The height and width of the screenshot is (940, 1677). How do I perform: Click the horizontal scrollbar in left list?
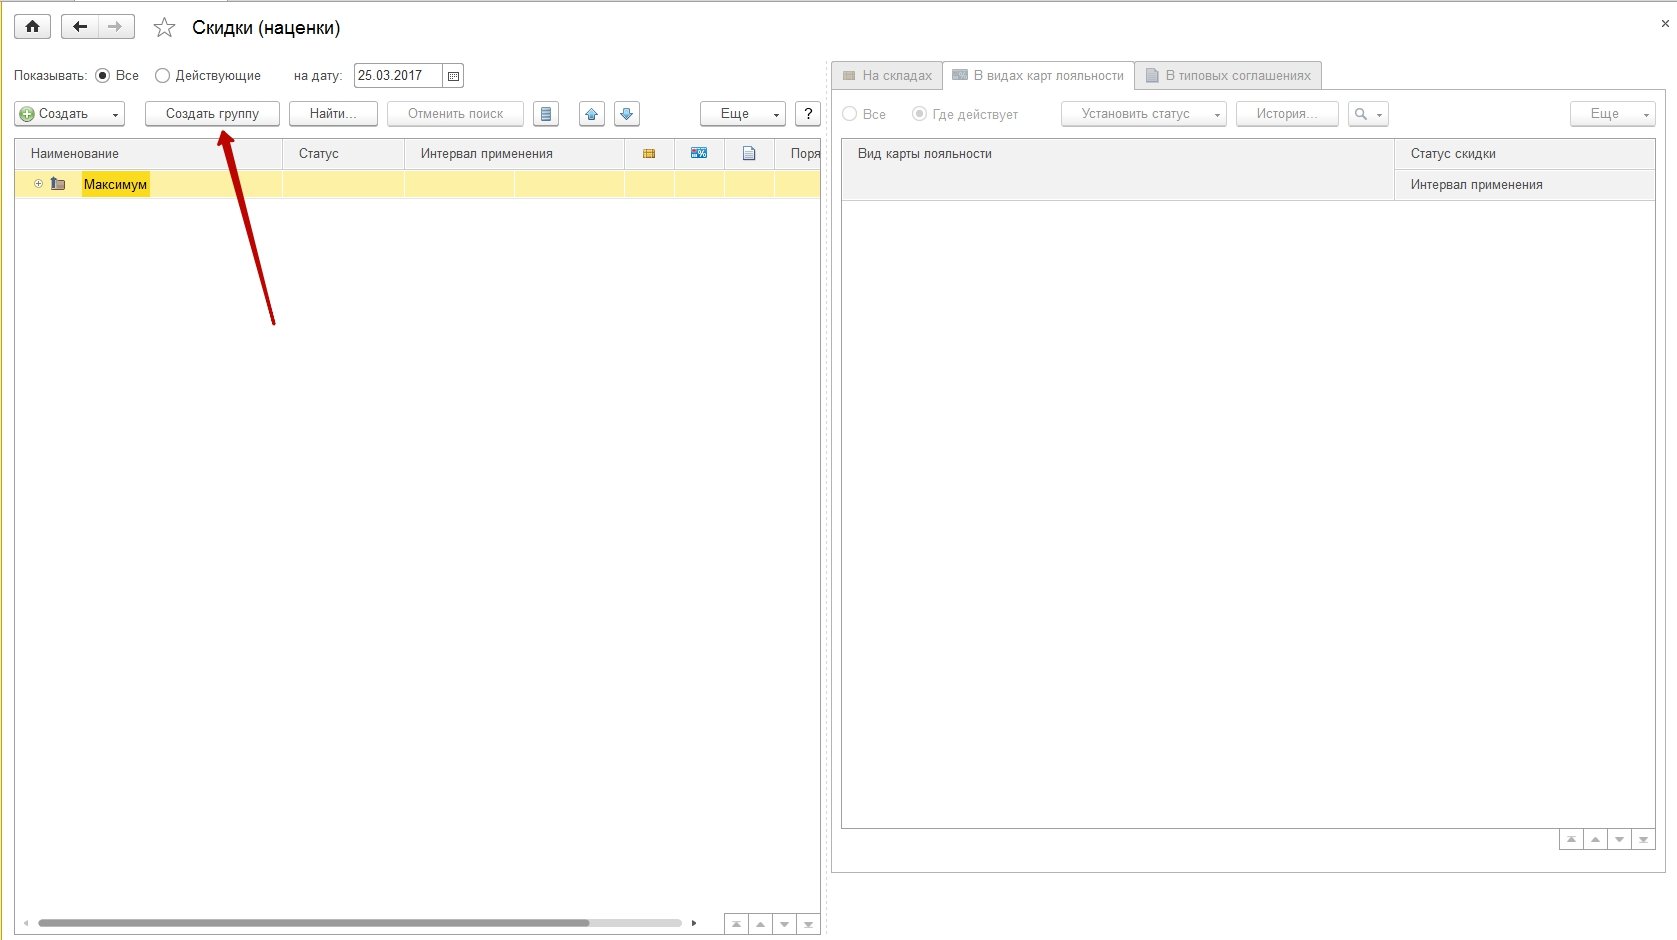coord(313,923)
